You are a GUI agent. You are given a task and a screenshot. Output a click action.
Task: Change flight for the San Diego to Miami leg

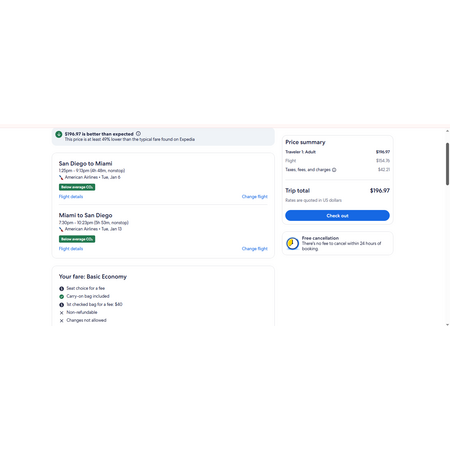coord(255,197)
